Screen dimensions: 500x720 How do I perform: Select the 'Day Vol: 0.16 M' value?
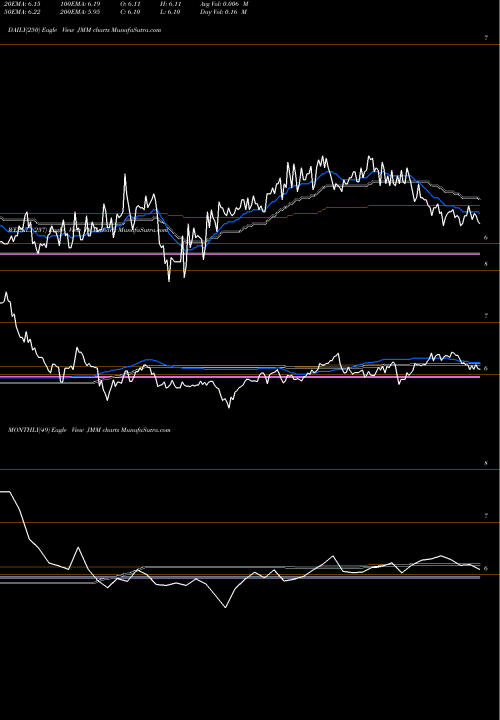pyautogui.click(x=224, y=12)
